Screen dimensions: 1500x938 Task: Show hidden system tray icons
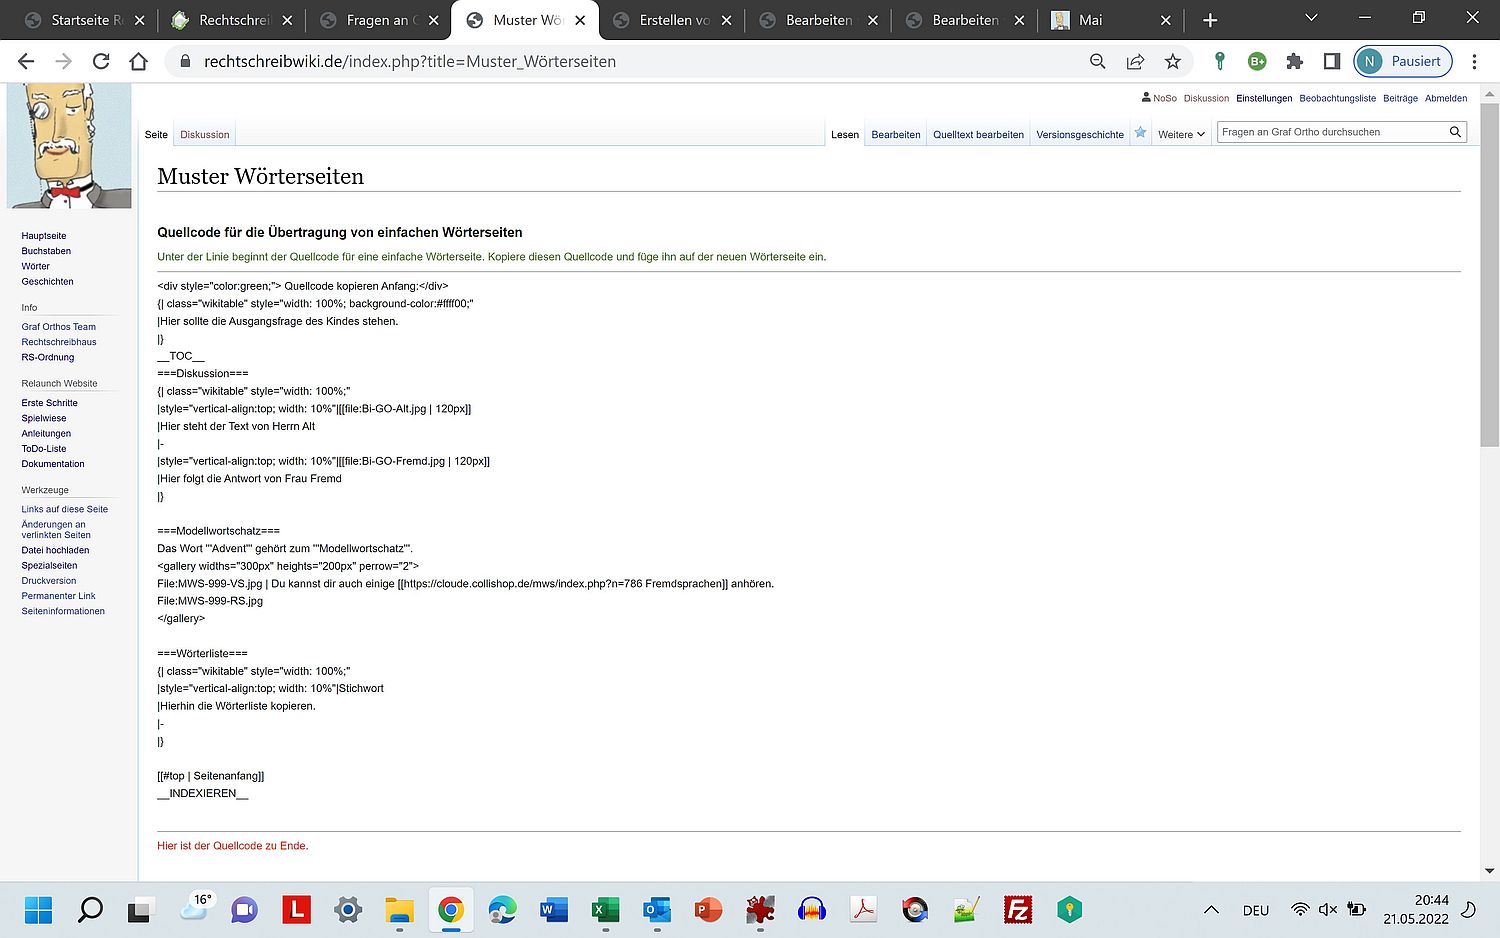click(x=1211, y=909)
